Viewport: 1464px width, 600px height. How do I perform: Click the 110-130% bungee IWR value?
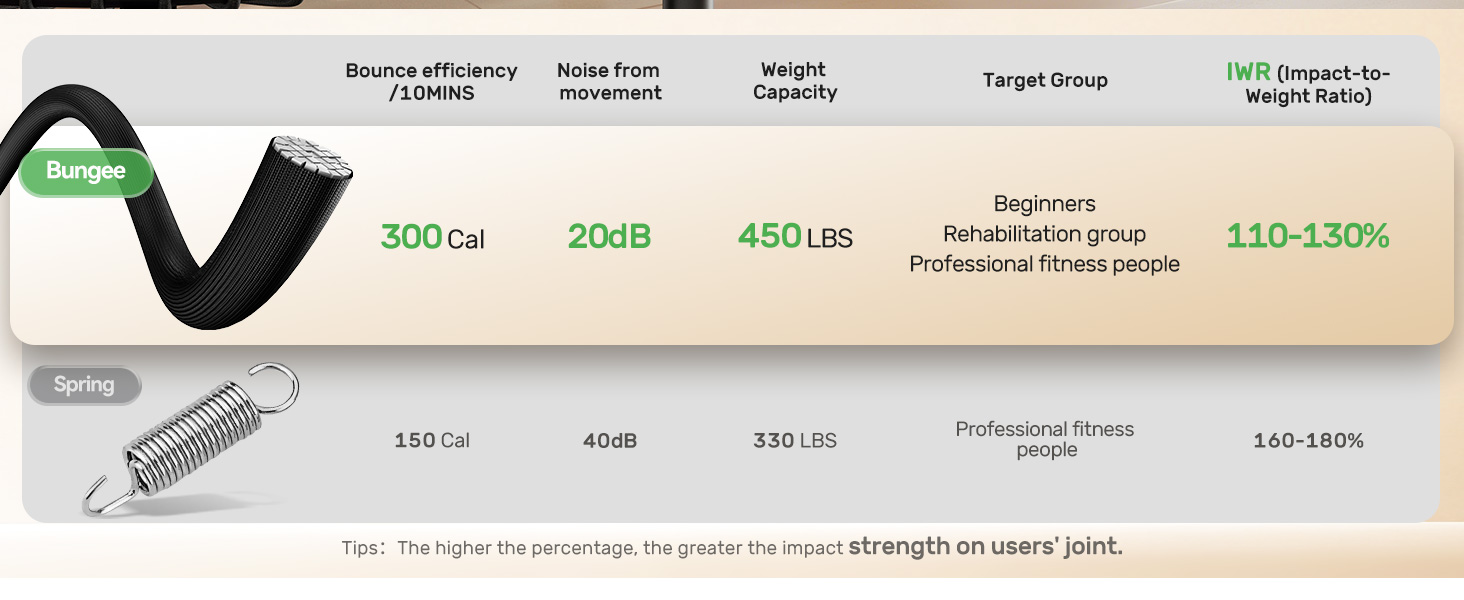pyautogui.click(x=1307, y=236)
